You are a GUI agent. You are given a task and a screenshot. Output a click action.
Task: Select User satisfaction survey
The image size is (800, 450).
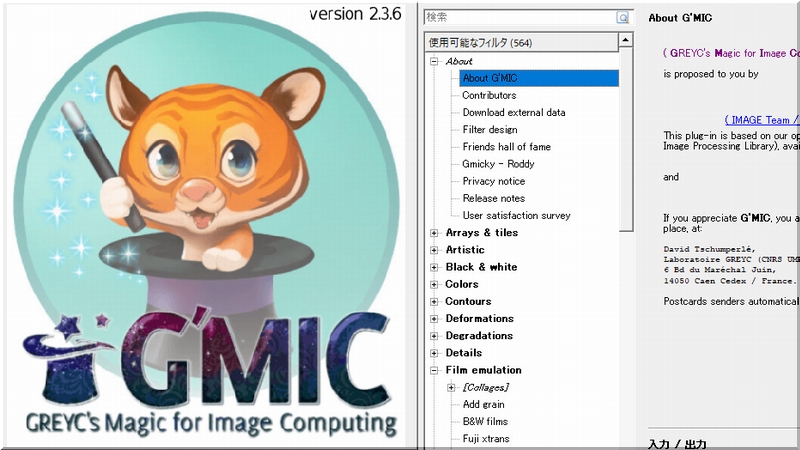tap(516, 215)
